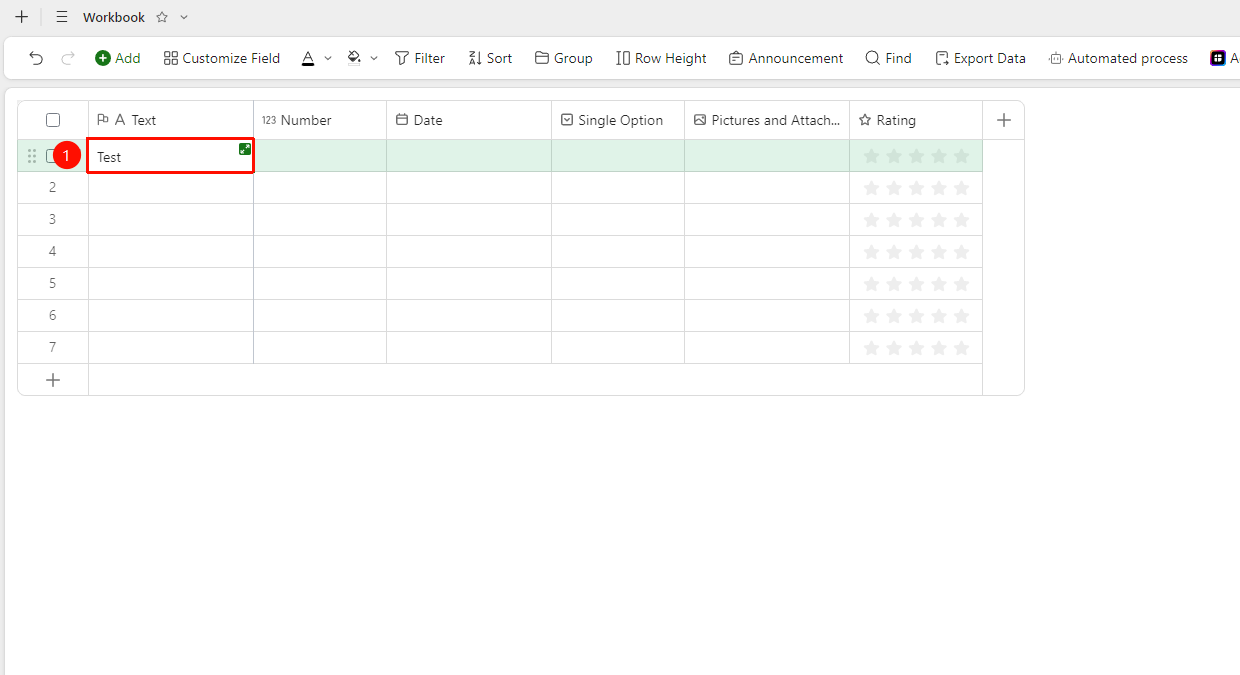Expand the Test record with the green icon
1240x675 pixels.
(x=245, y=149)
